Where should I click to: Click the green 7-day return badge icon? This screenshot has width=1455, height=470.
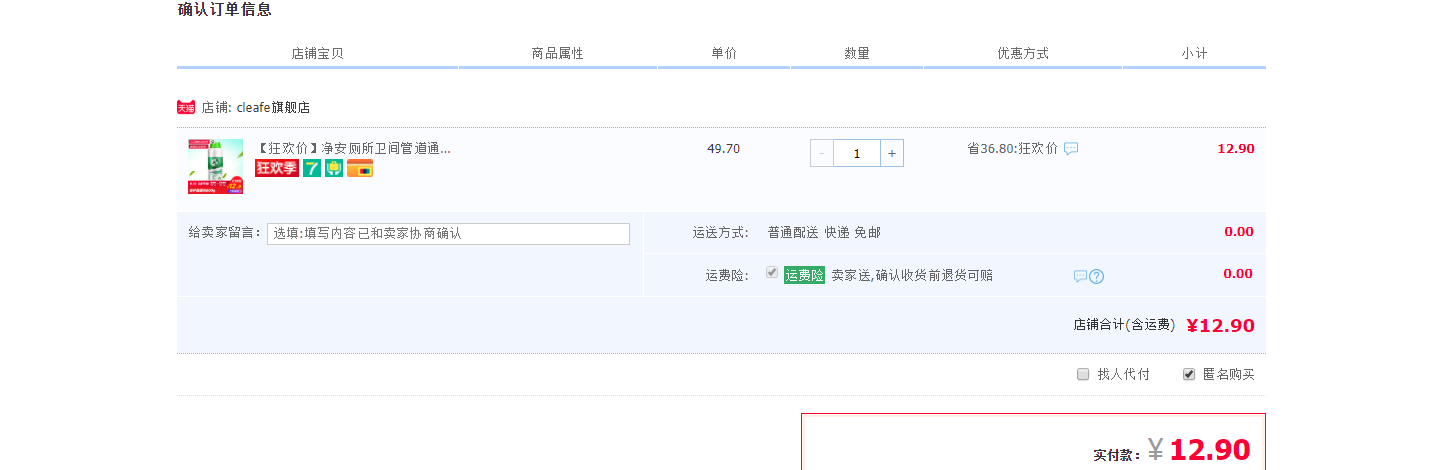(312, 168)
